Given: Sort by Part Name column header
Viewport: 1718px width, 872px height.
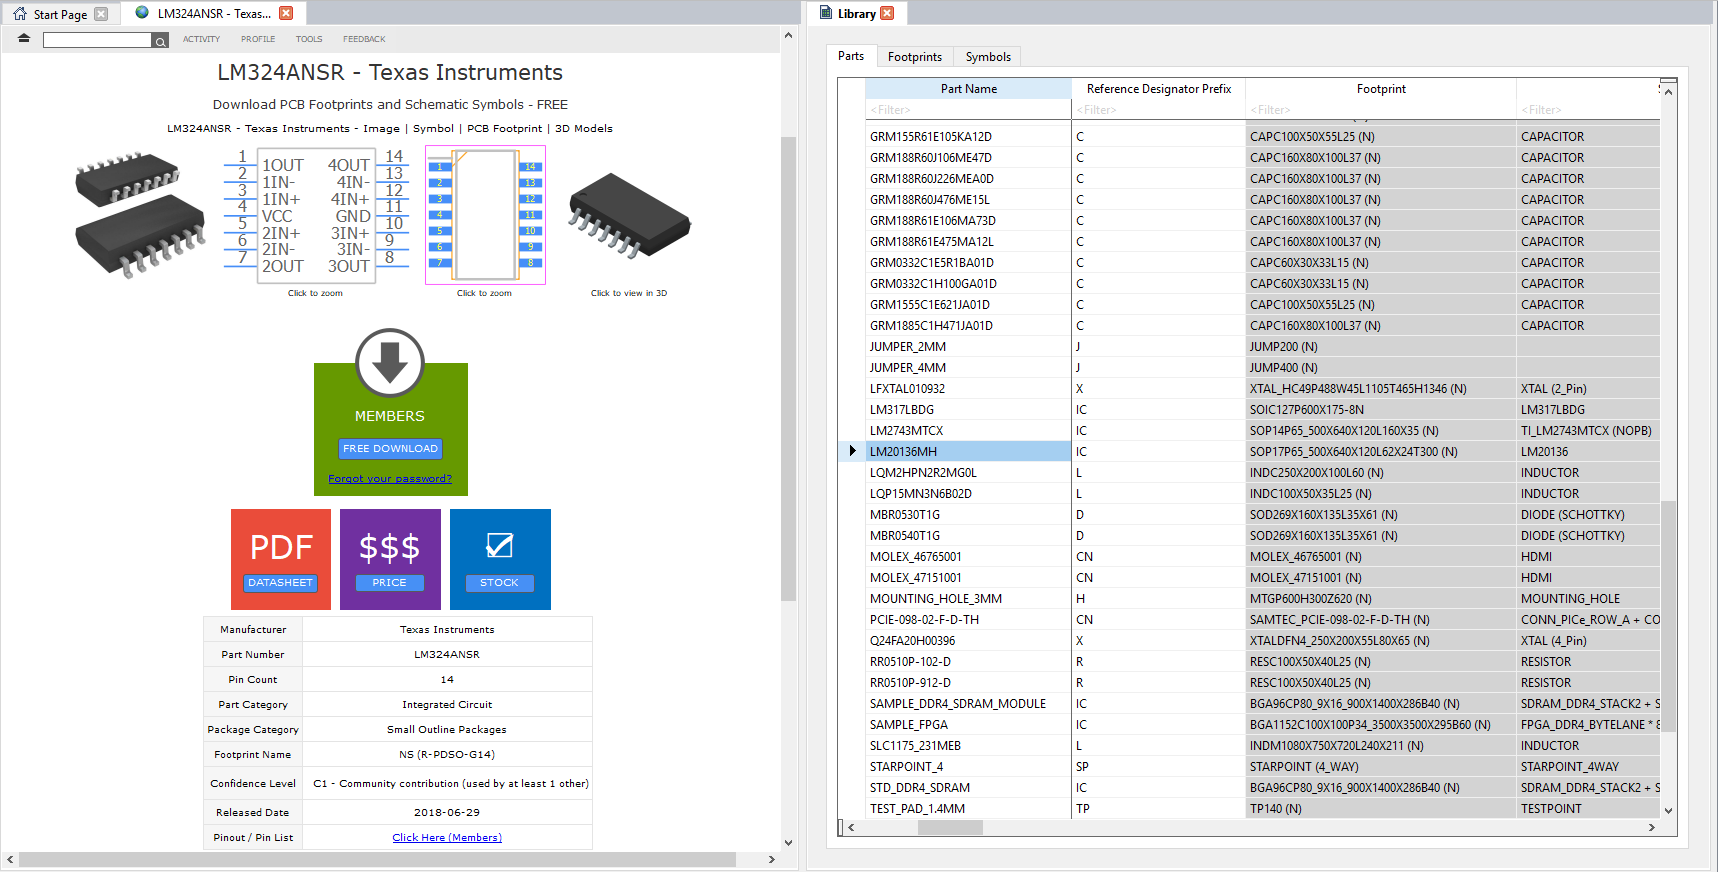Looking at the screenshot, I should [968, 89].
